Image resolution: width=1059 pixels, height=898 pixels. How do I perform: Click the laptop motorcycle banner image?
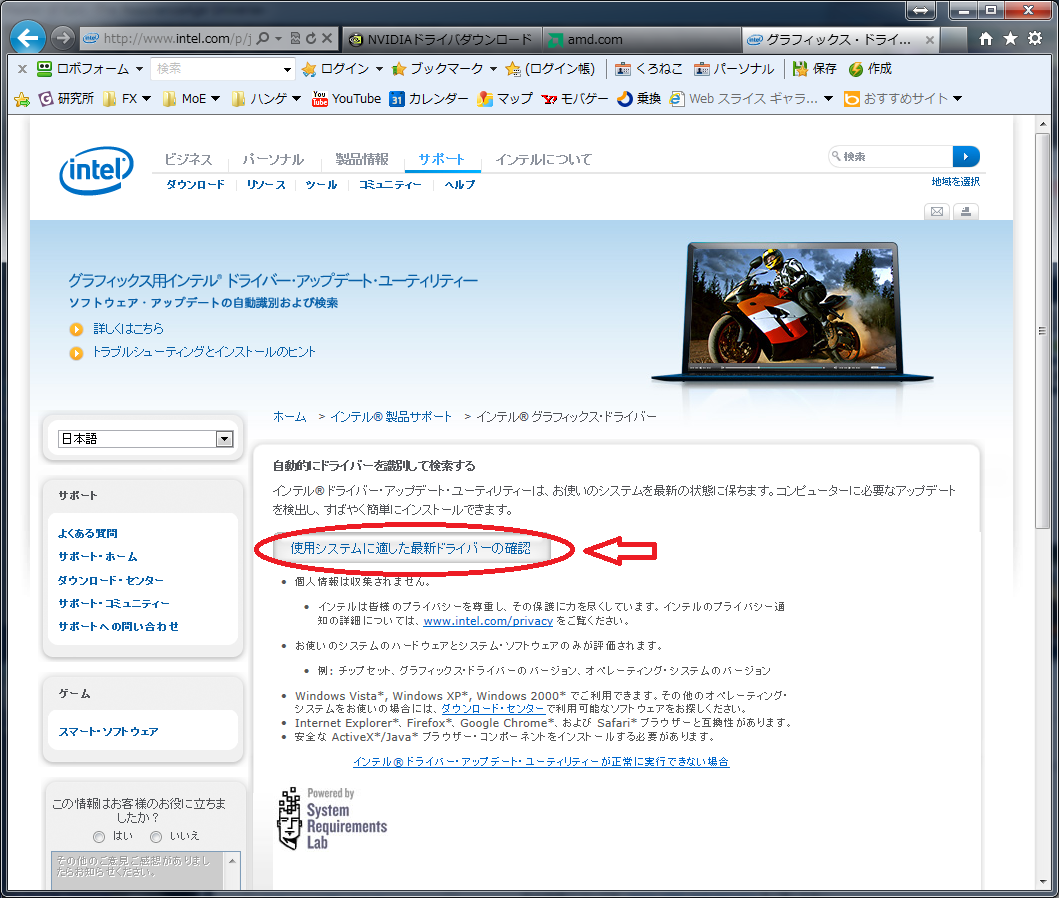tap(792, 312)
